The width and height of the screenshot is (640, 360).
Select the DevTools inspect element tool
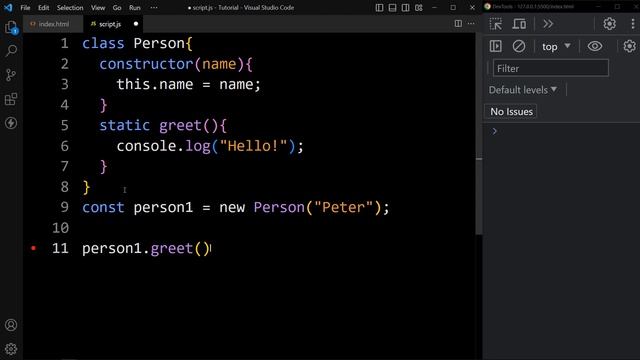496,24
